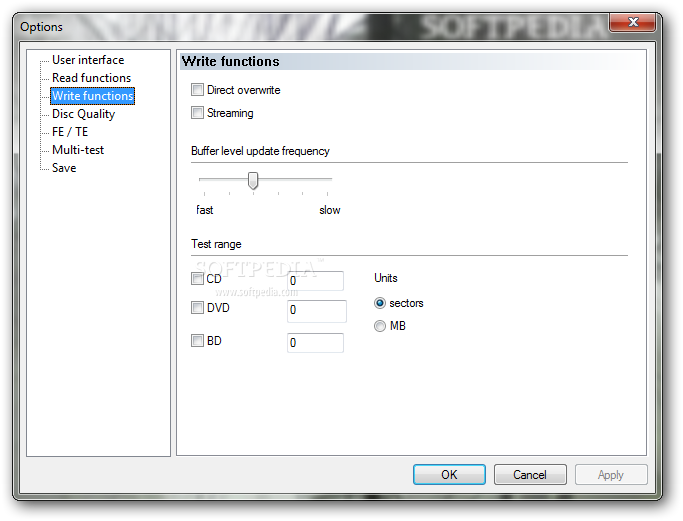Open the Save options page
Viewport: 683px width, 521px height.
[64, 168]
